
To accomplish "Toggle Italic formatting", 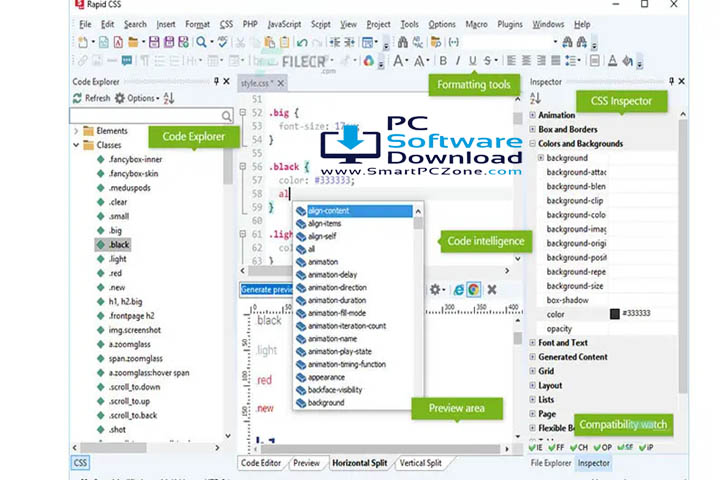I will pos(457,61).
